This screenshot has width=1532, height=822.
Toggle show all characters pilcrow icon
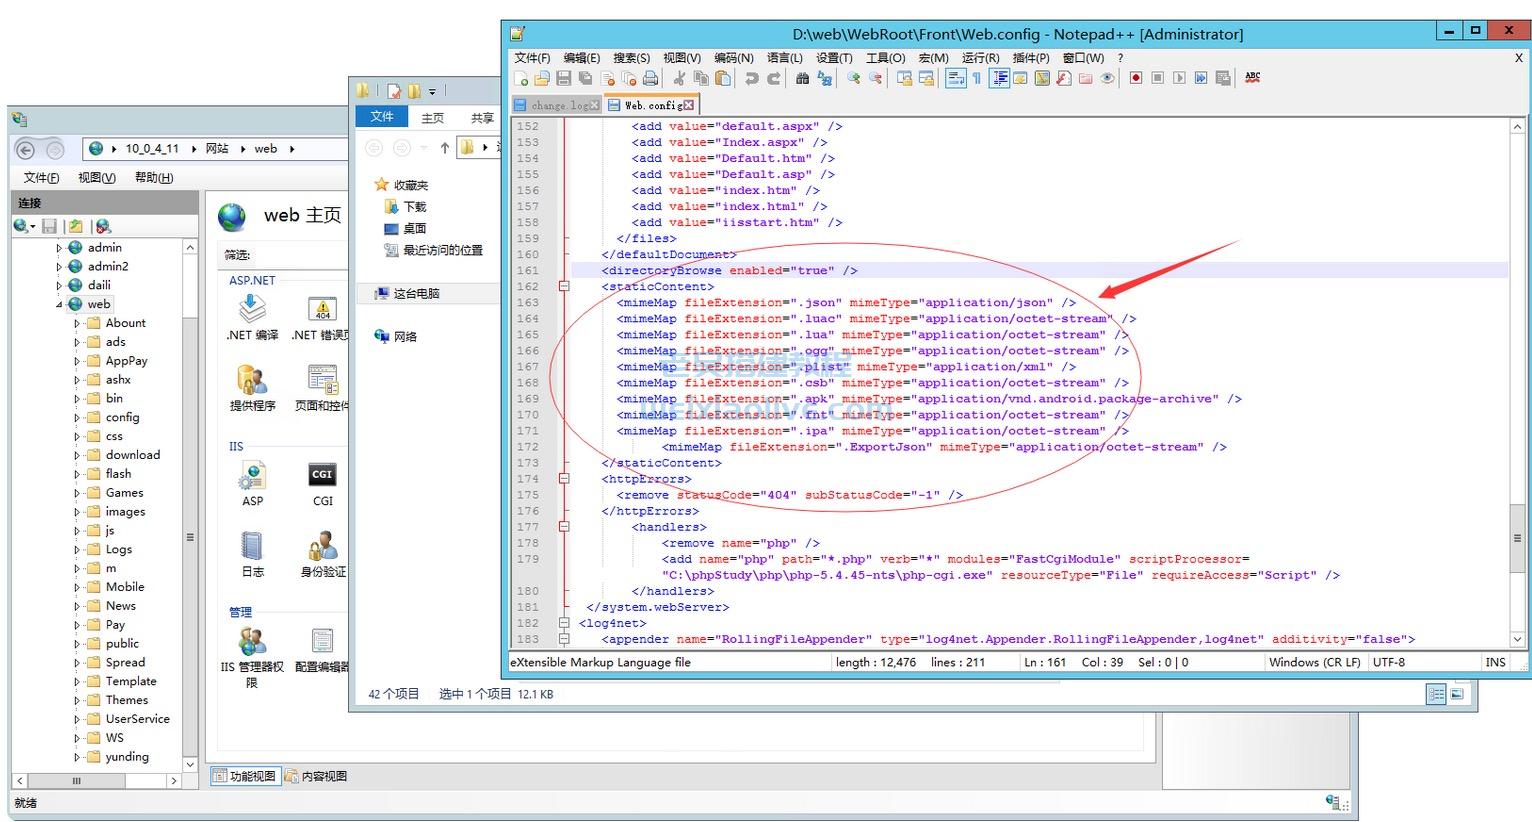(x=976, y=78)
